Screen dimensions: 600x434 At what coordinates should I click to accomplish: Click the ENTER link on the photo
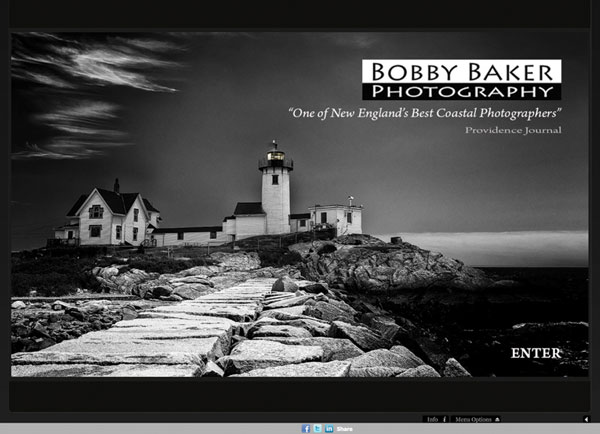(535, 353)
